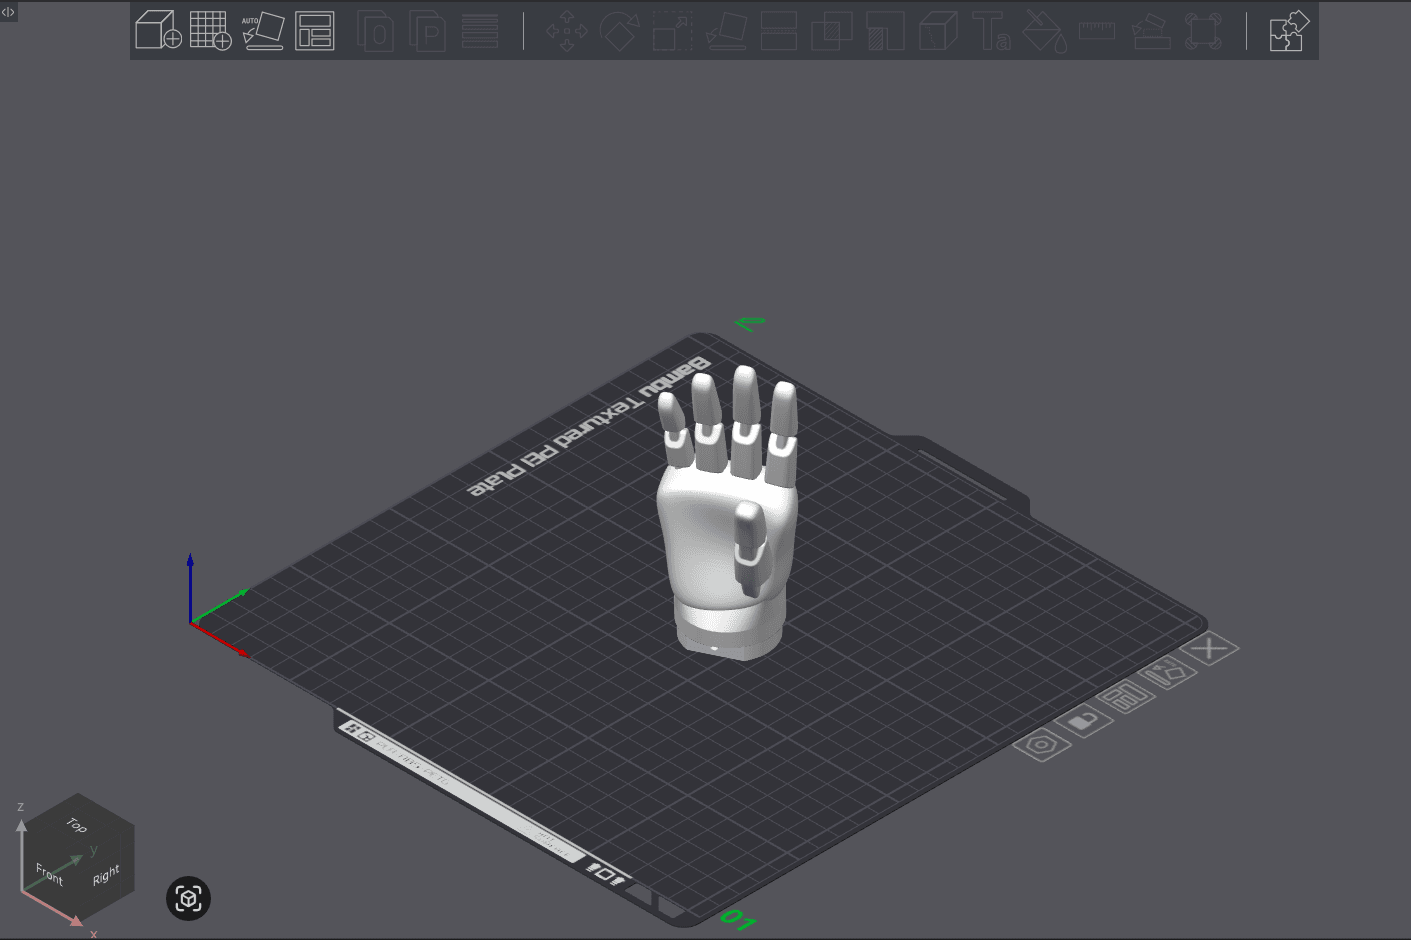Lock the build plate with the padlock
The image size is (1411, 940).
click(1083, 721)
